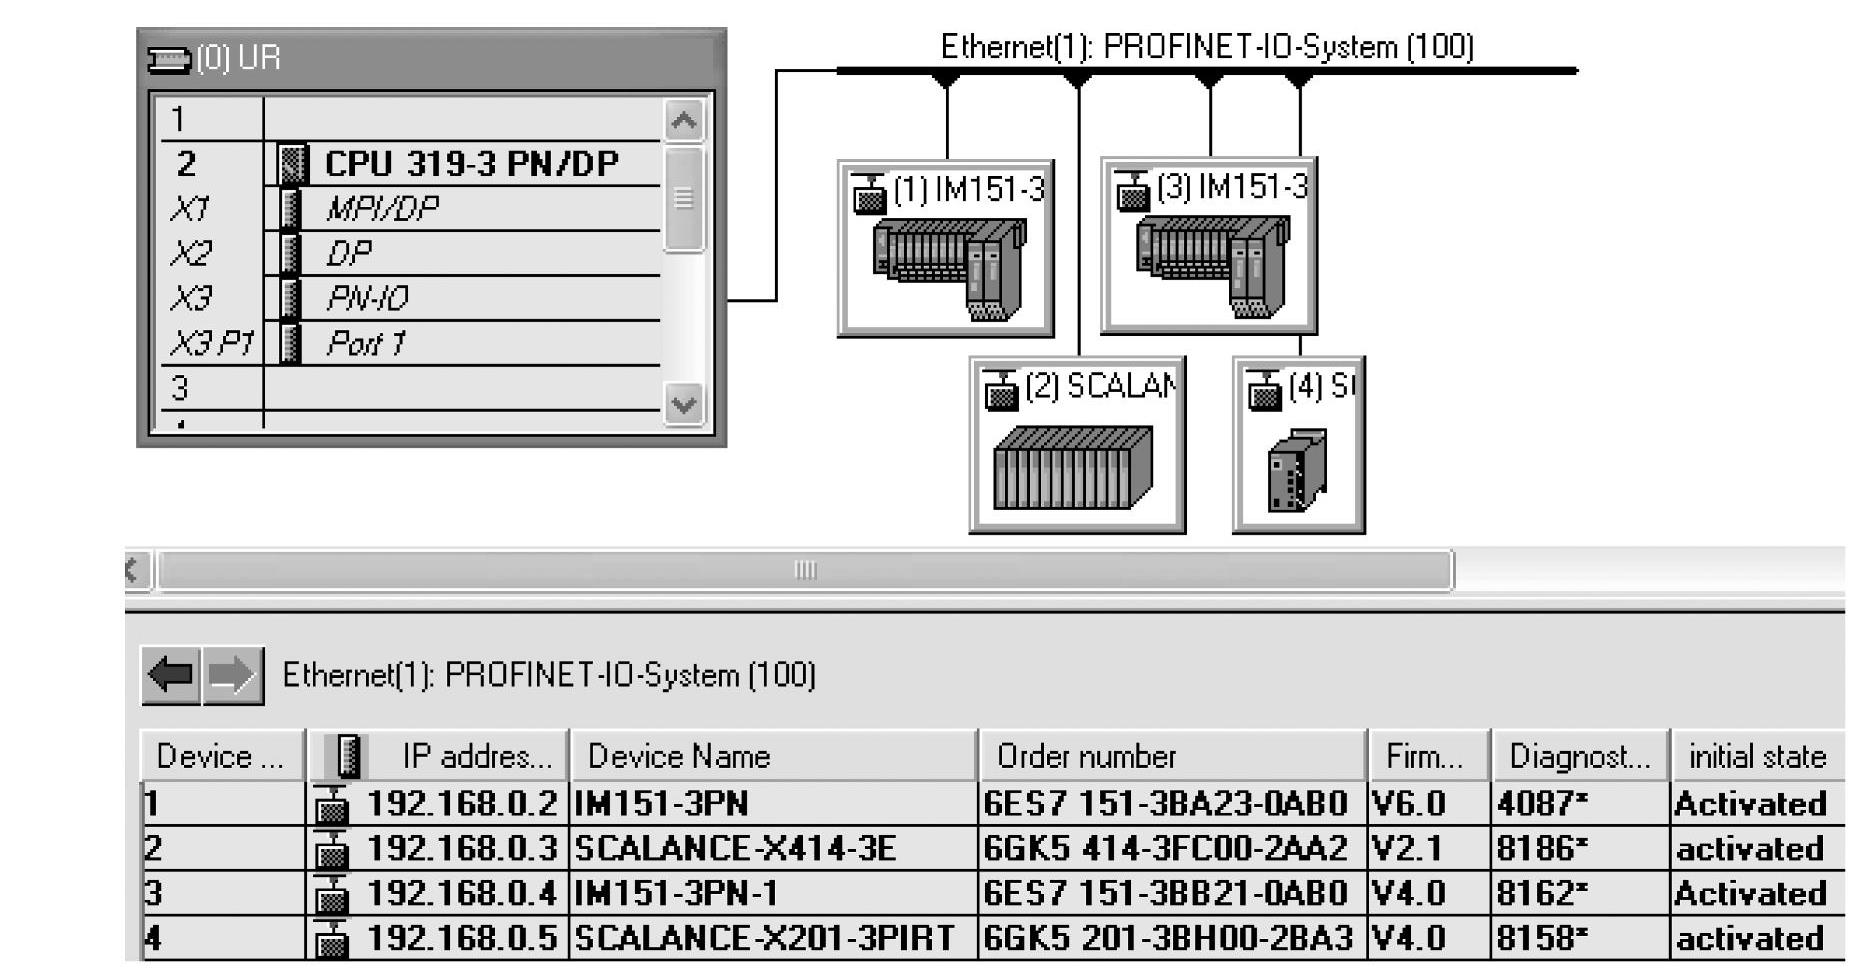
Task: Click Ethernet(1) PROFINET-IO-System label beside the arrows
Action: pos(549,676)
